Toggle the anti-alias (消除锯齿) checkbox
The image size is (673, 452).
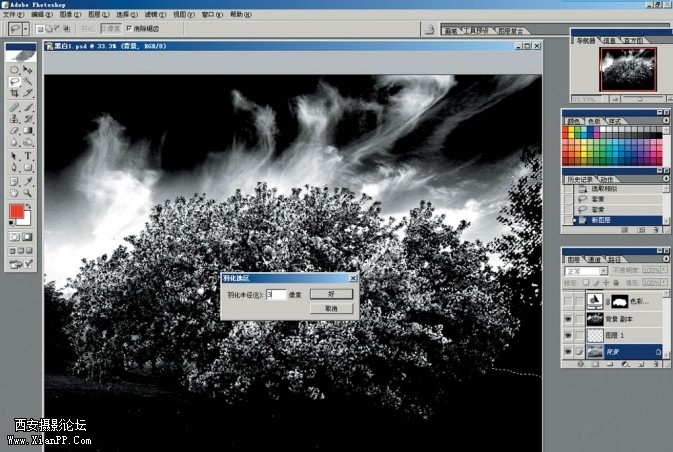point(129,29)
